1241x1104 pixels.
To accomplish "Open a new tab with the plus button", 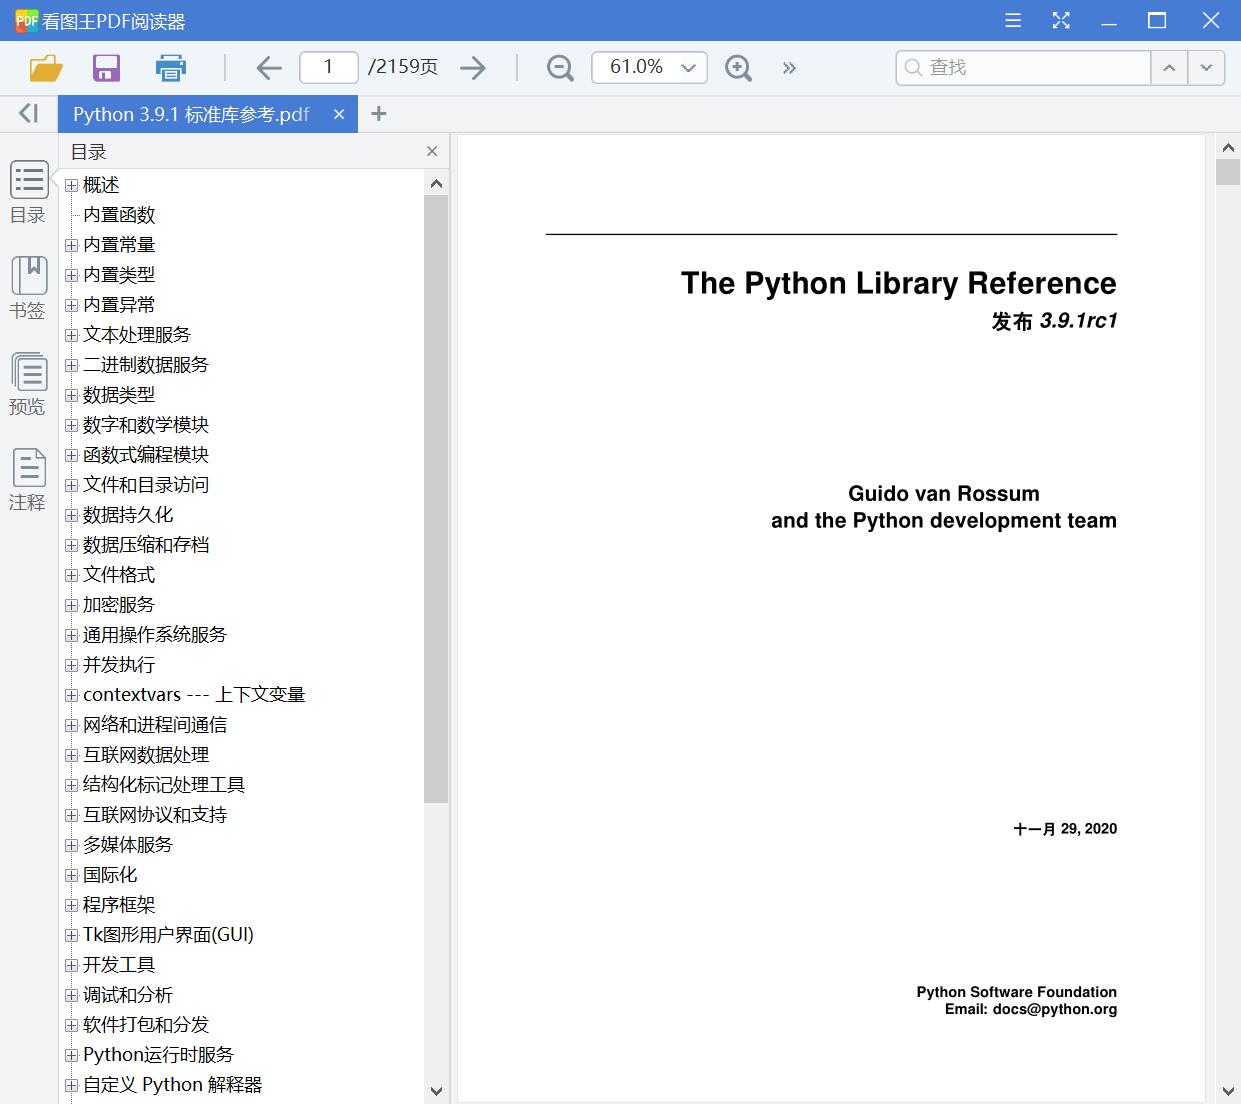I will tap(378, 113).
